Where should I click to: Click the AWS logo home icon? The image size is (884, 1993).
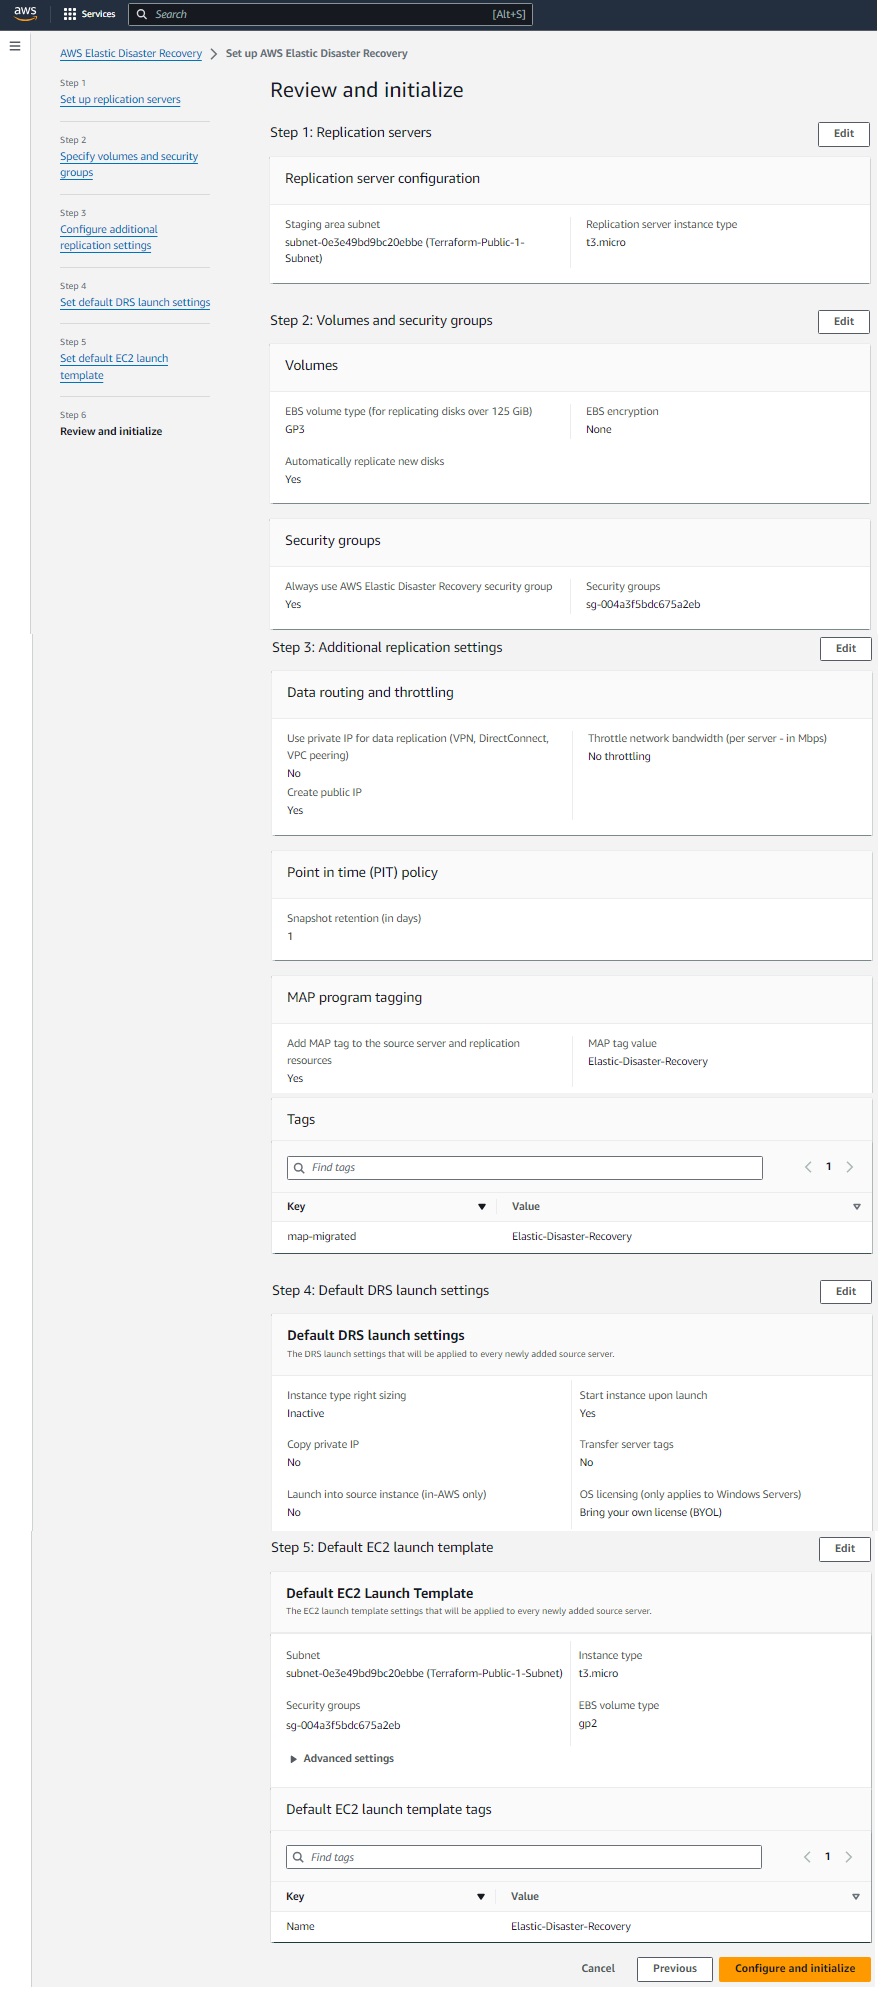[25, 13]
